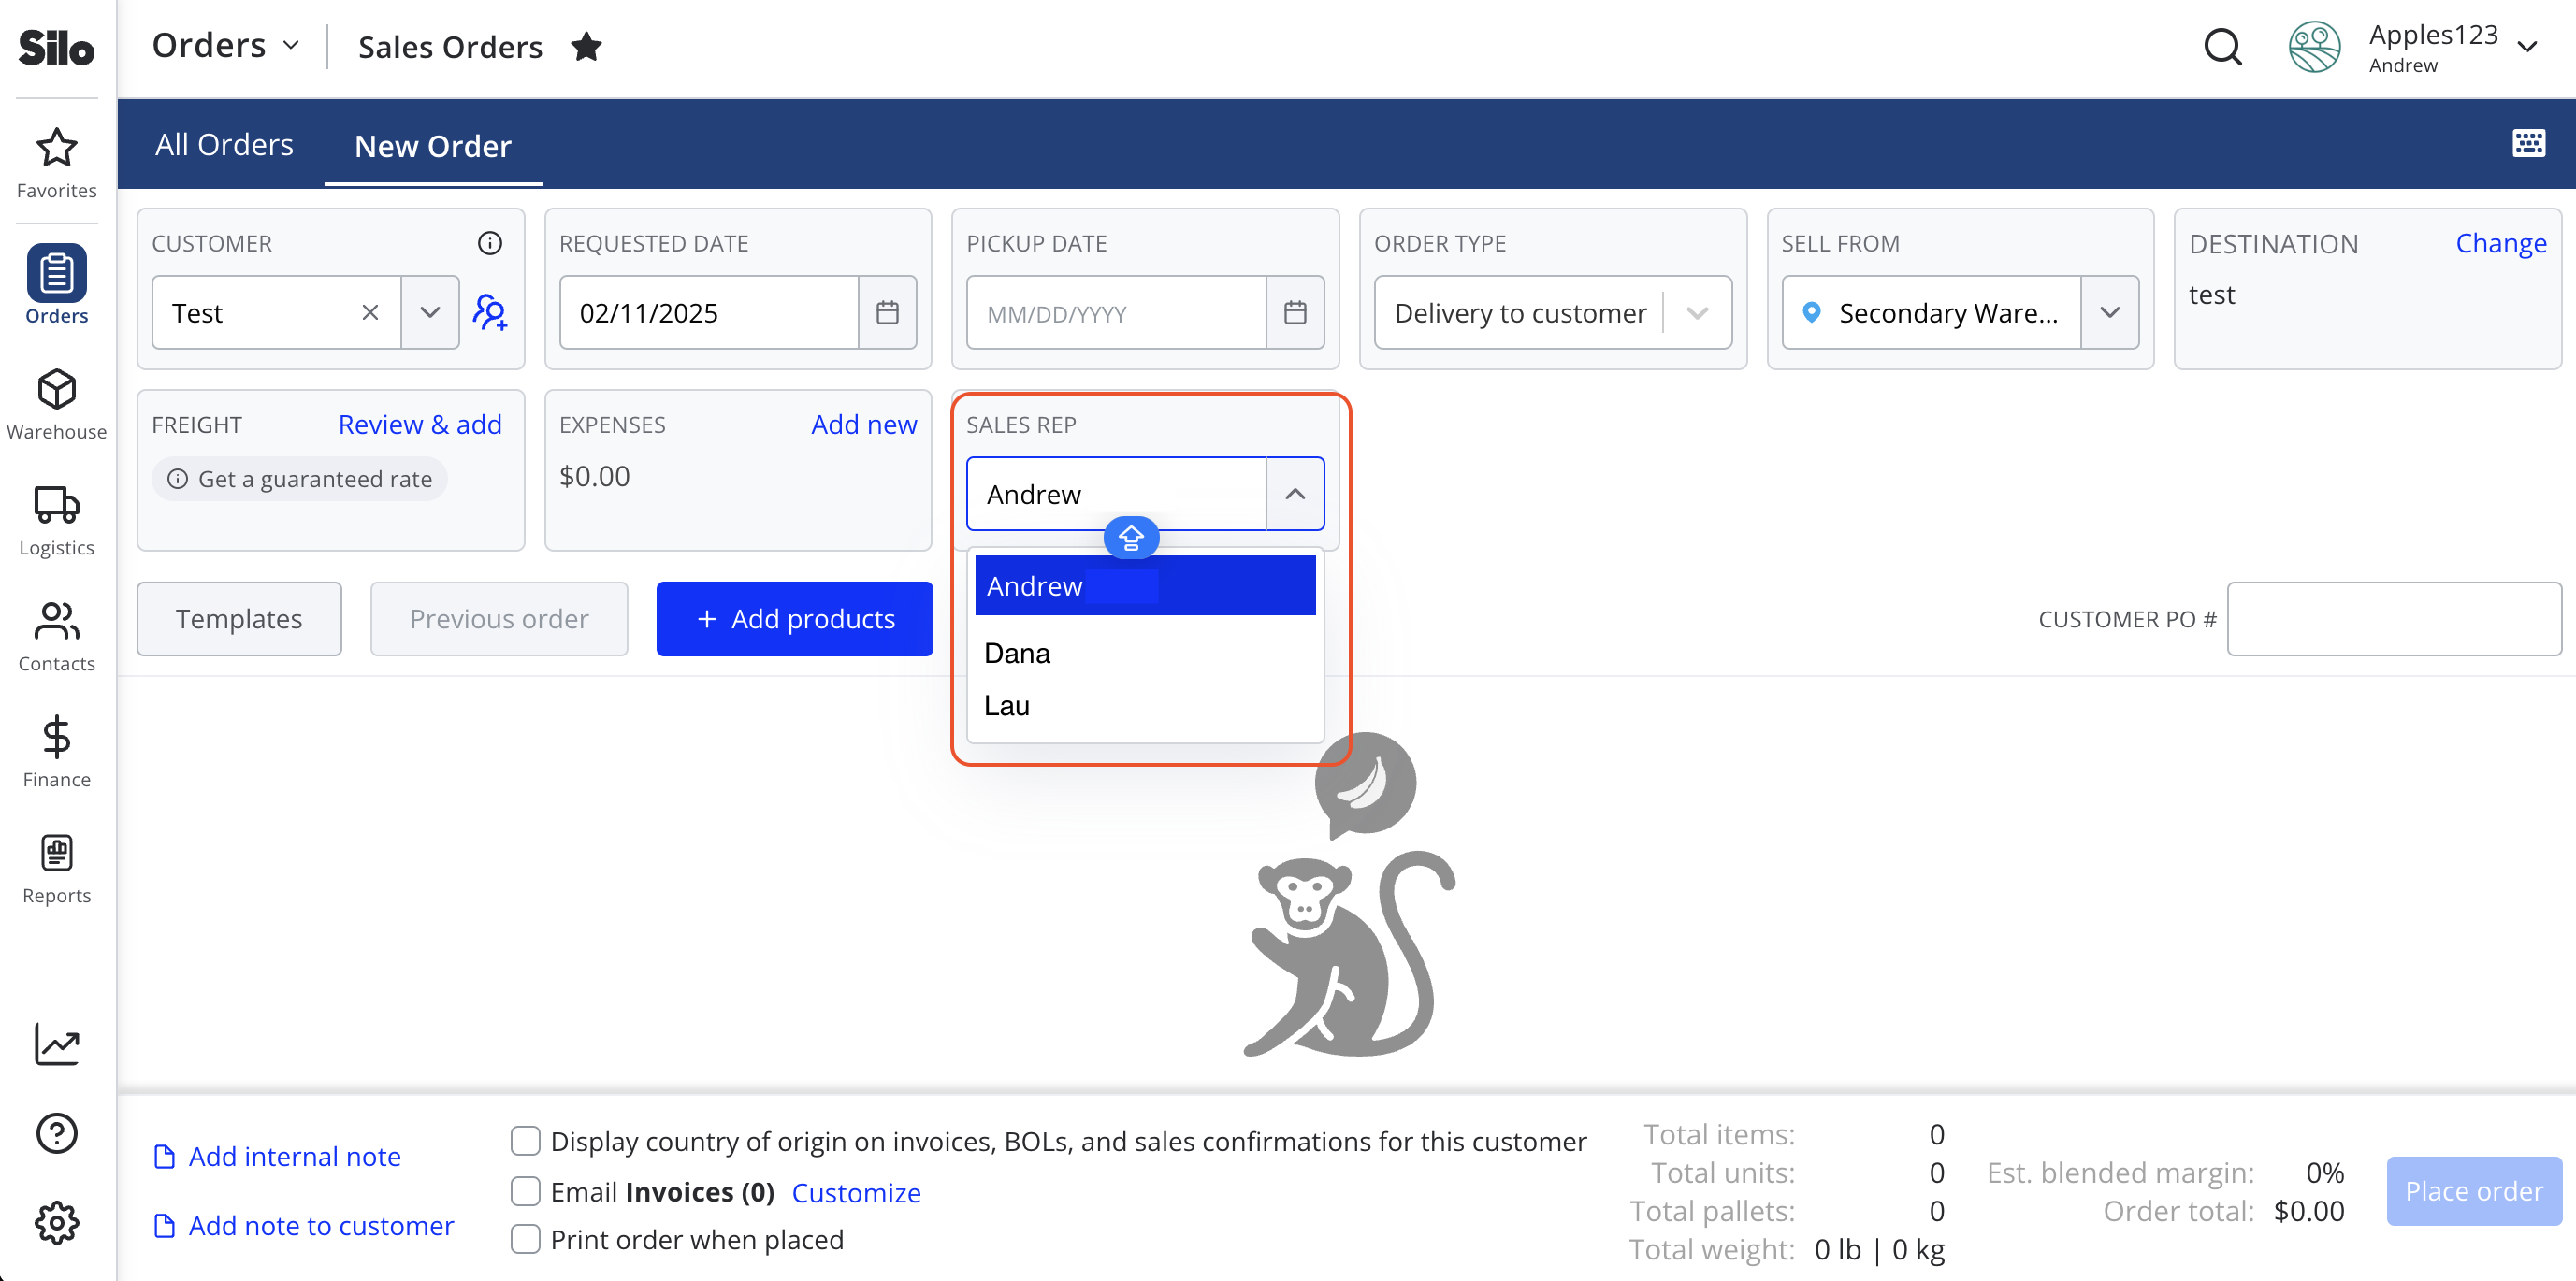Click Review & add freight link

coord(420,424)
